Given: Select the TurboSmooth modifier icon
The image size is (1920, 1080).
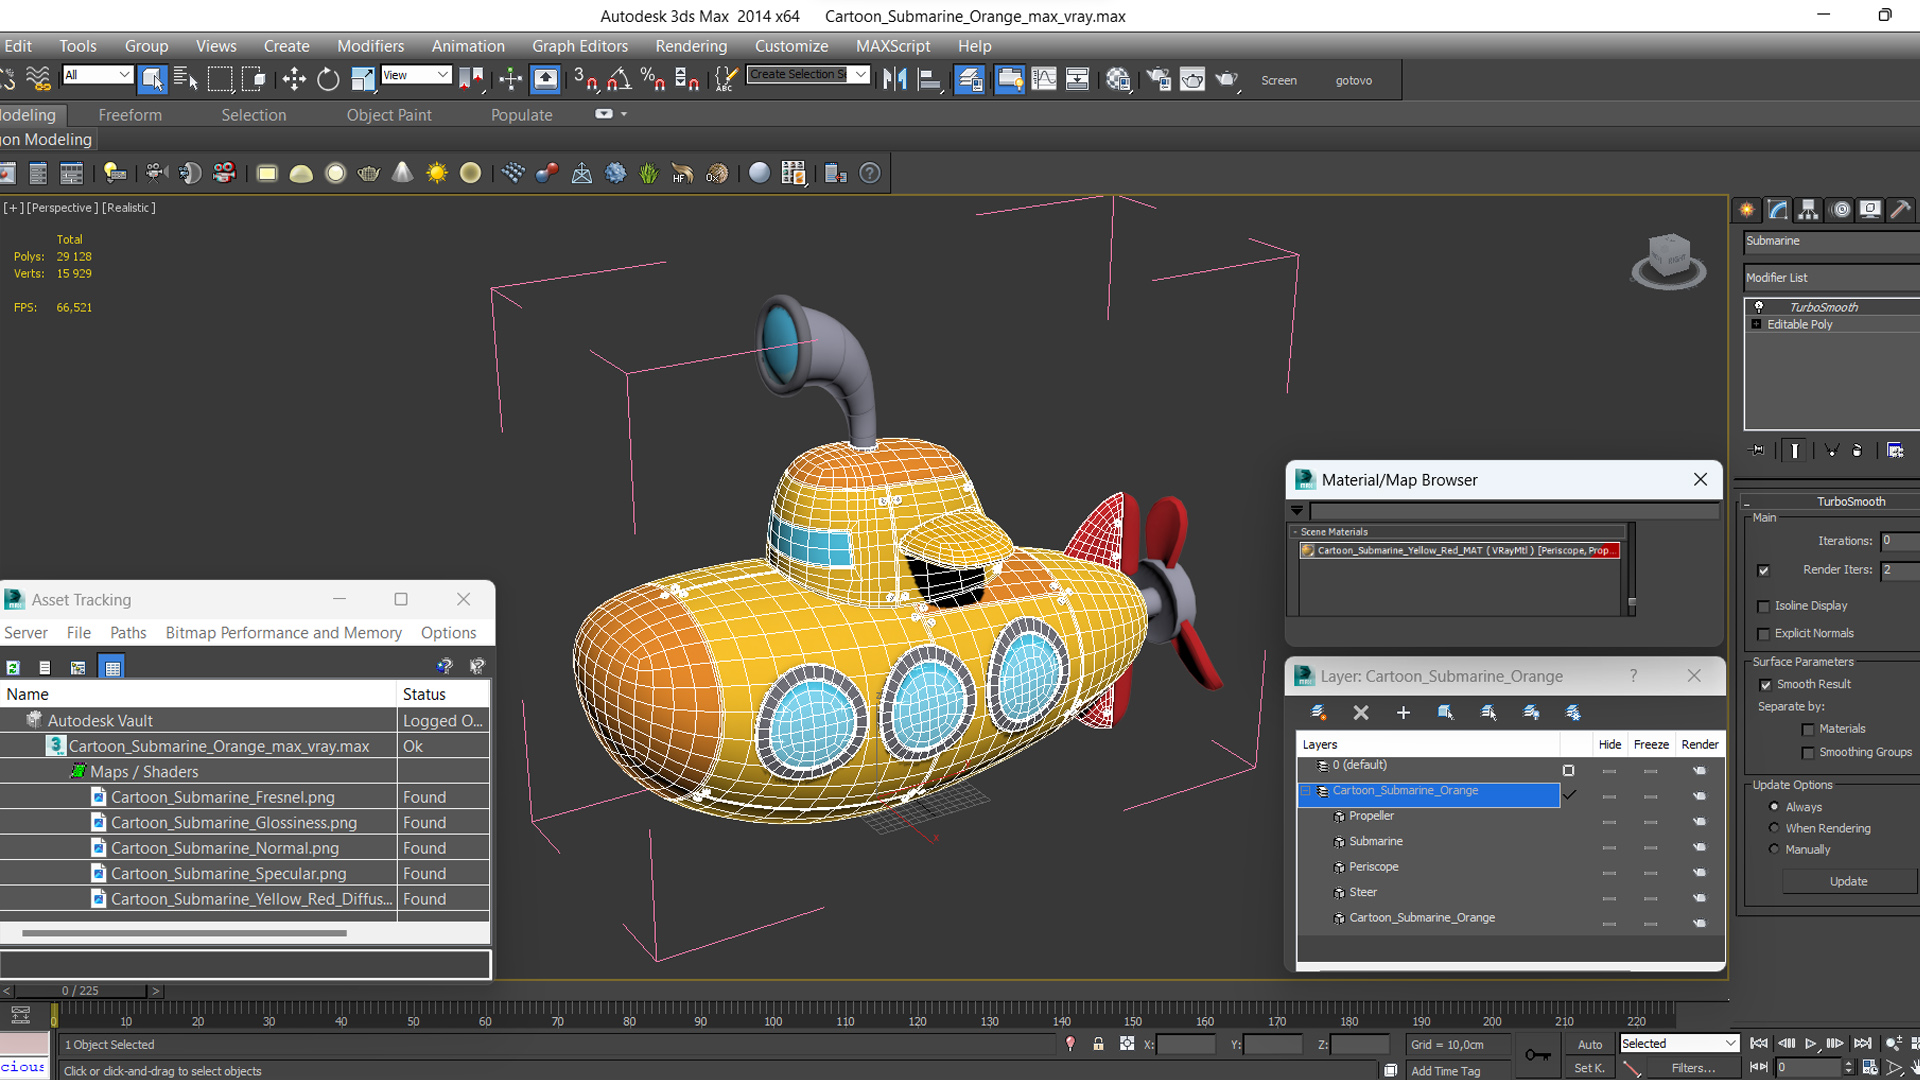Looking at the screenshot, I should tap(1758, 306).
